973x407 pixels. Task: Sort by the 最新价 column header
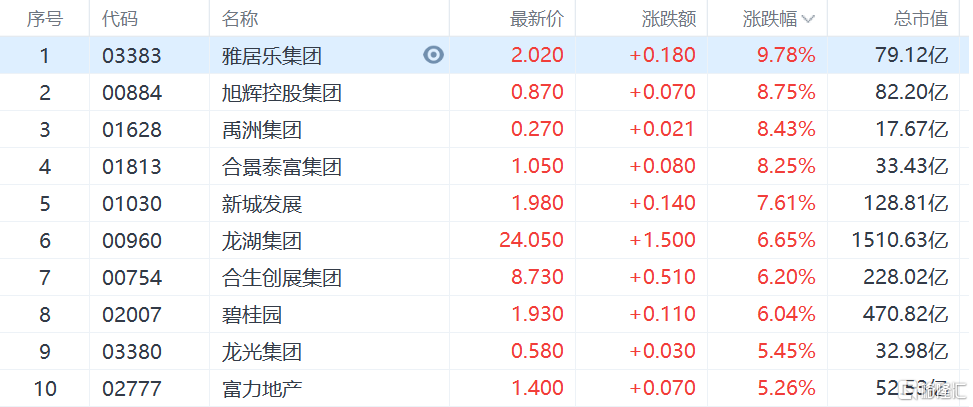[x=536, y=19]
